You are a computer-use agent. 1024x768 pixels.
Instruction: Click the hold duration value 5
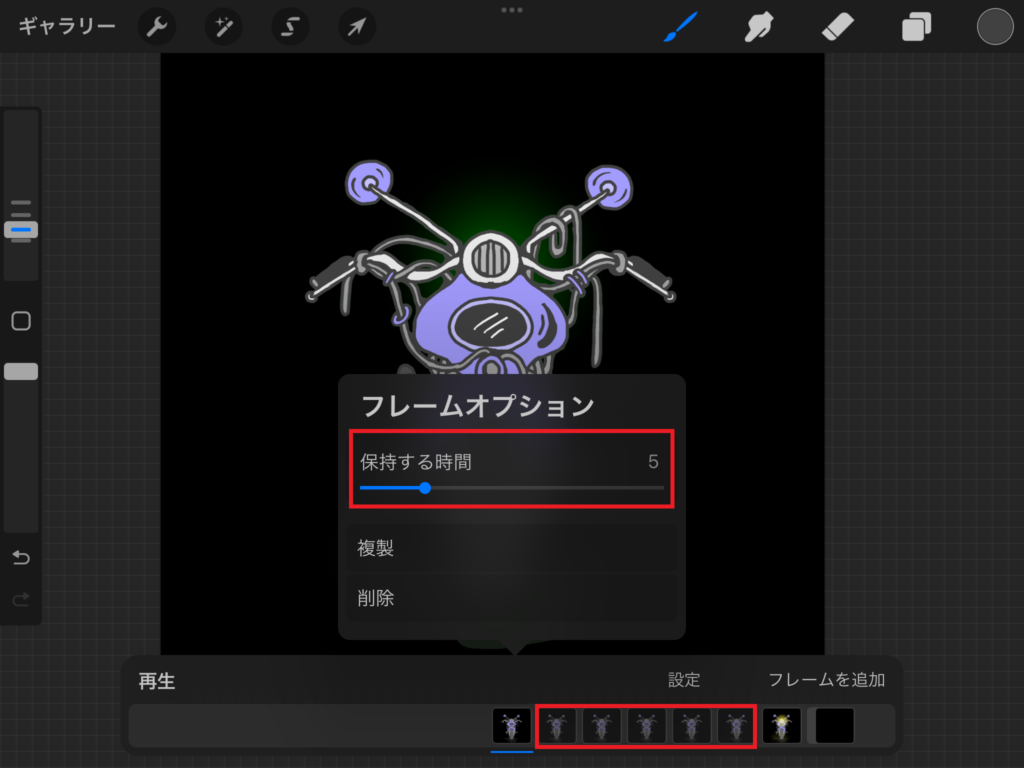[653, 462]
